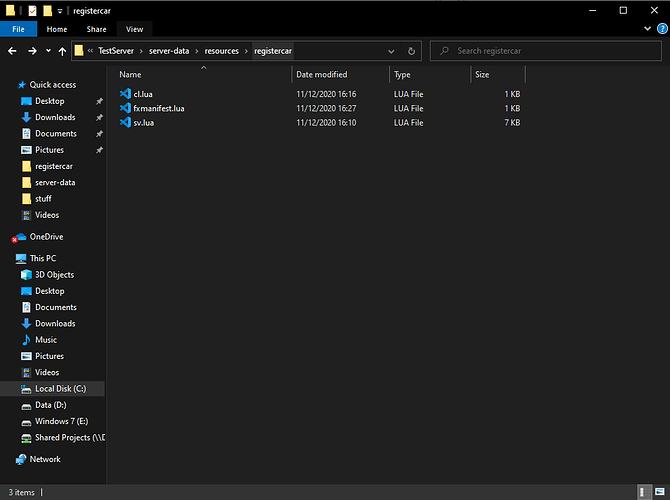
Task: Click the fxmanifest.lua file name
Action: (x=159, y=108)
